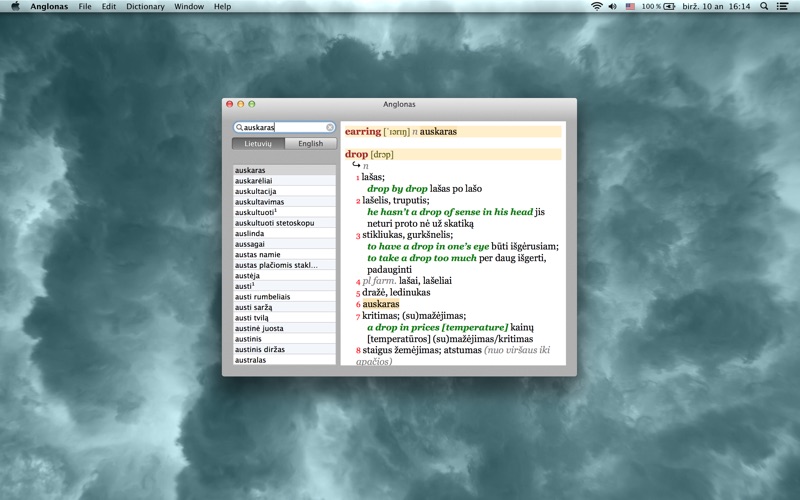800x500 pixels.
Task: Click into the auskaras search field
Action: click(284, 127)
